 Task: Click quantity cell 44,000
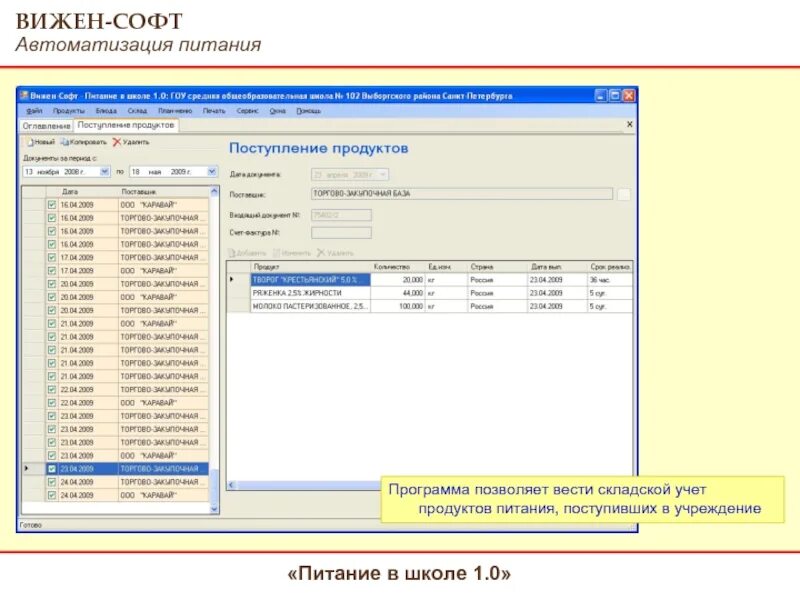pyautogui.click(x=398, y=293)
